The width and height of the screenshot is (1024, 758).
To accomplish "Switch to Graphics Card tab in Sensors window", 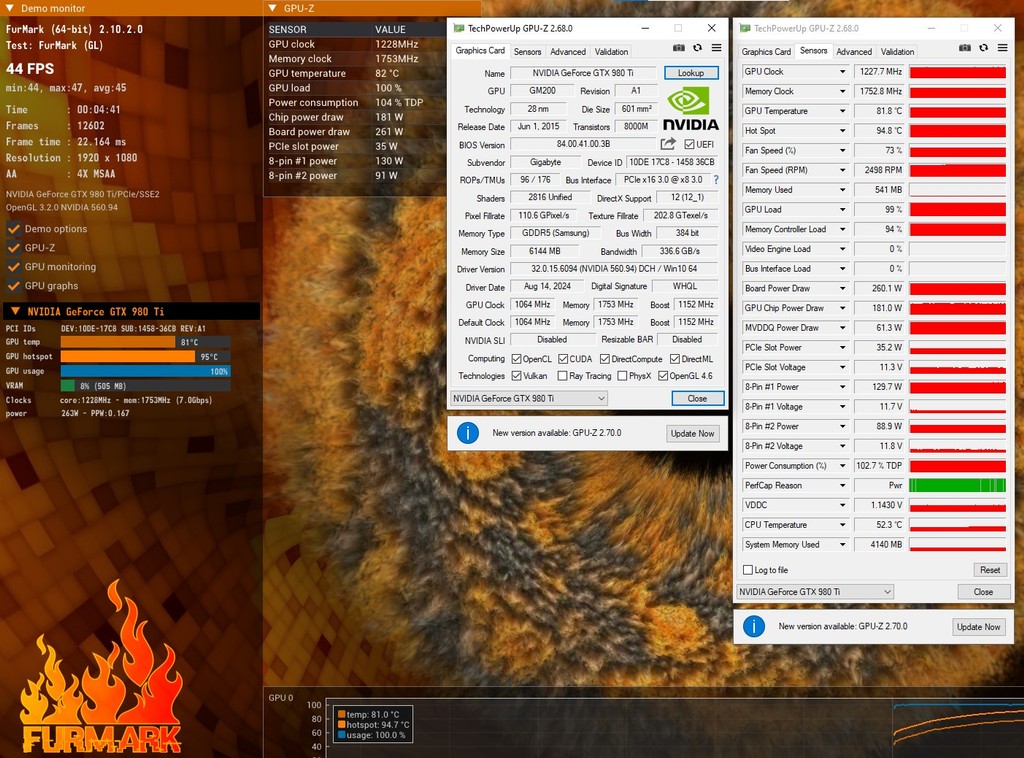I will point(766,52).
